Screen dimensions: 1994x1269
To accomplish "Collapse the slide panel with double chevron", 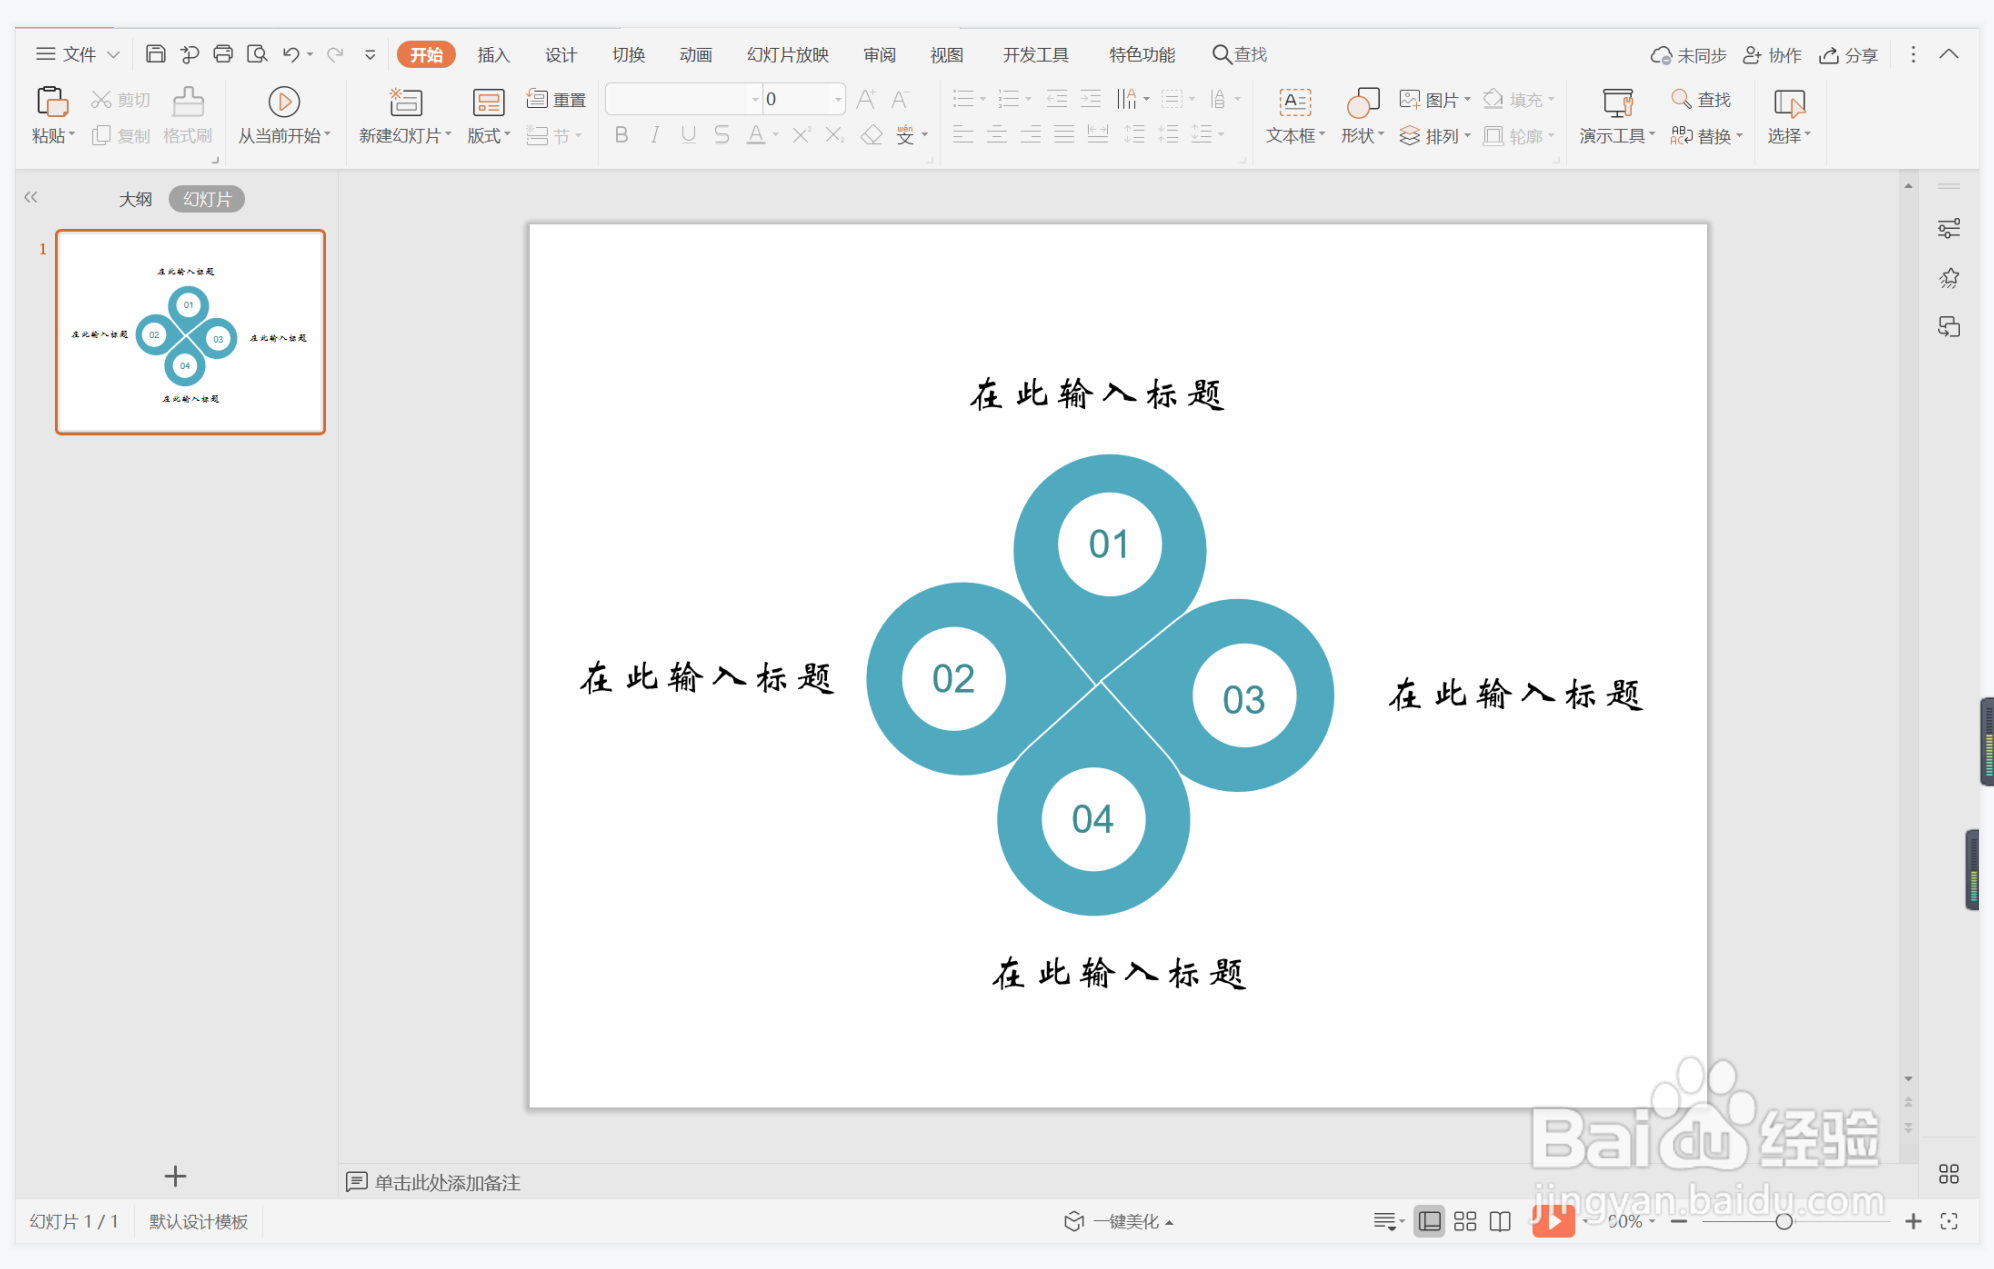I will (x=31, y=197).
